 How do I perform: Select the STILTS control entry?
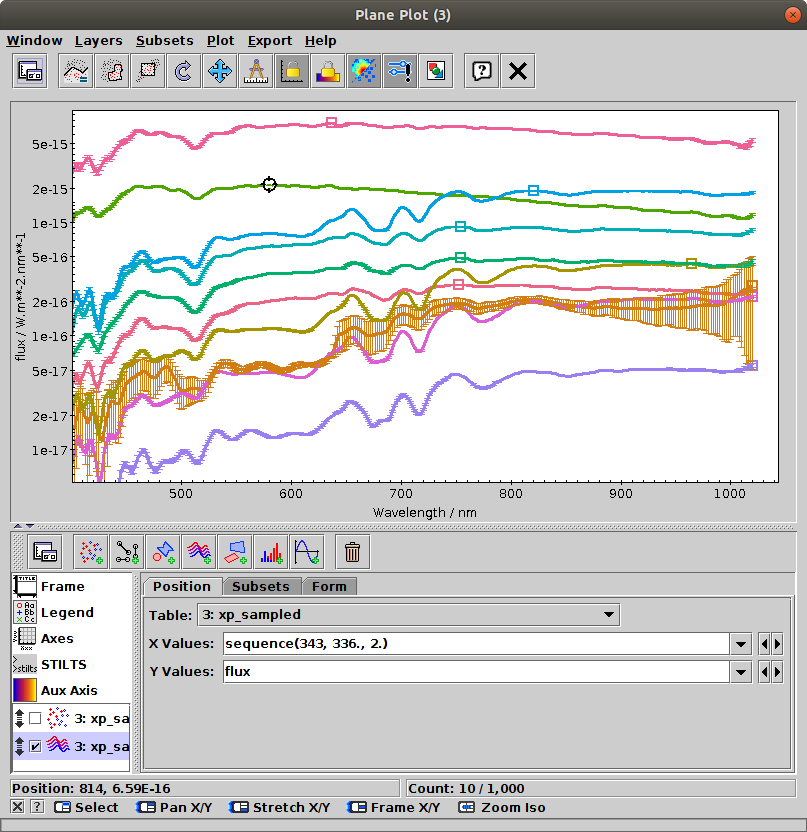tap(63, 664)
